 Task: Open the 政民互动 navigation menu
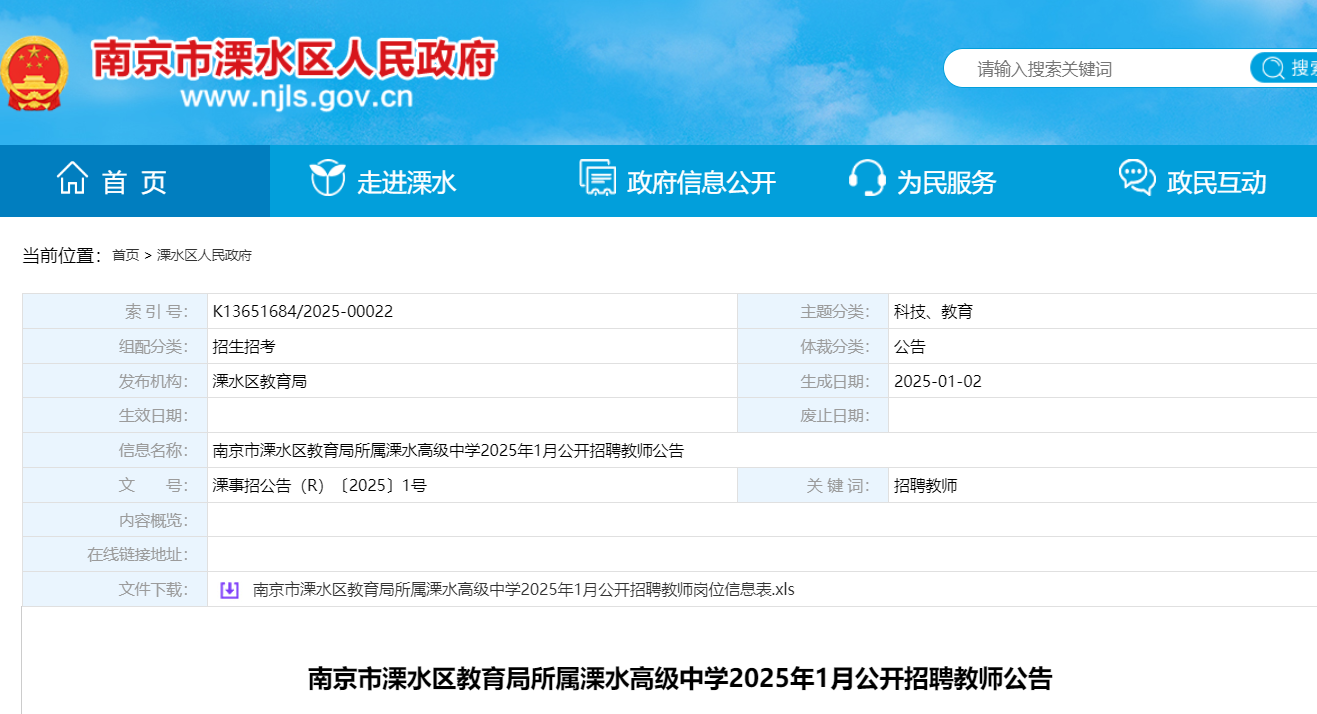[x=1192, y=181]
